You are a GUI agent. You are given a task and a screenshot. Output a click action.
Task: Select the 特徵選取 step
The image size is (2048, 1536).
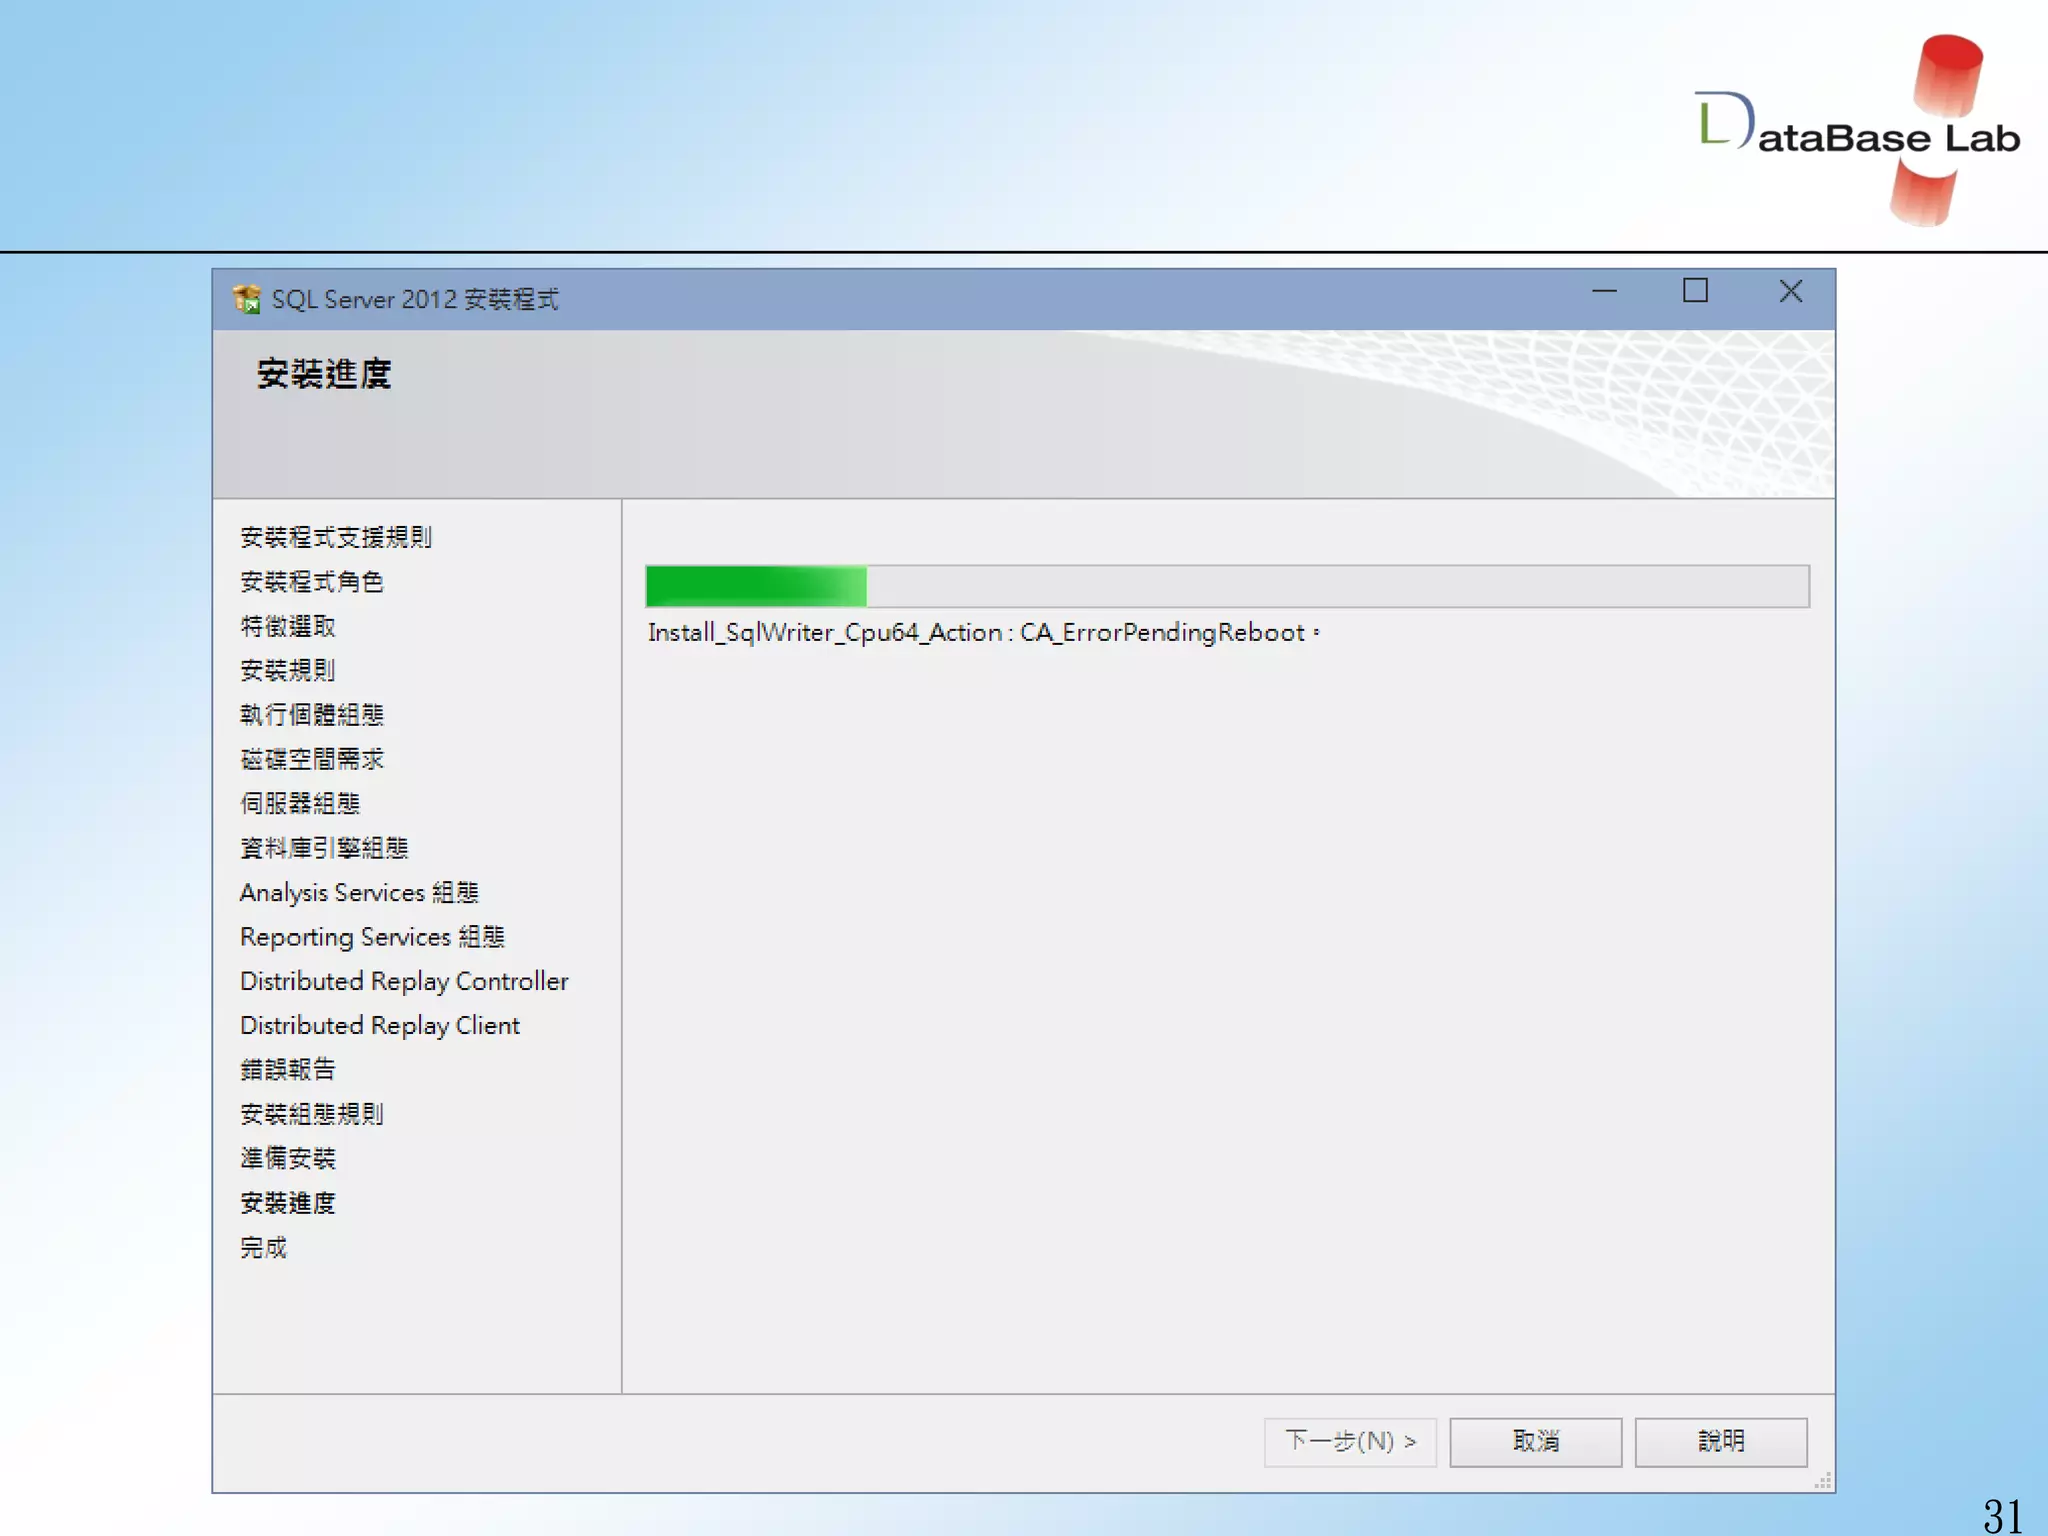point(288,626)
